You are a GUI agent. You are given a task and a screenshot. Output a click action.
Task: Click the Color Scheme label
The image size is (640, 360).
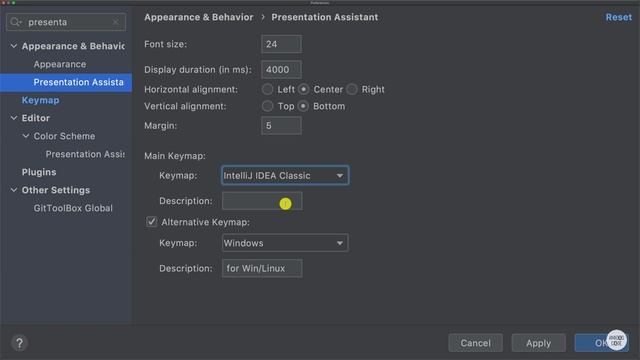tap(64, 136)
